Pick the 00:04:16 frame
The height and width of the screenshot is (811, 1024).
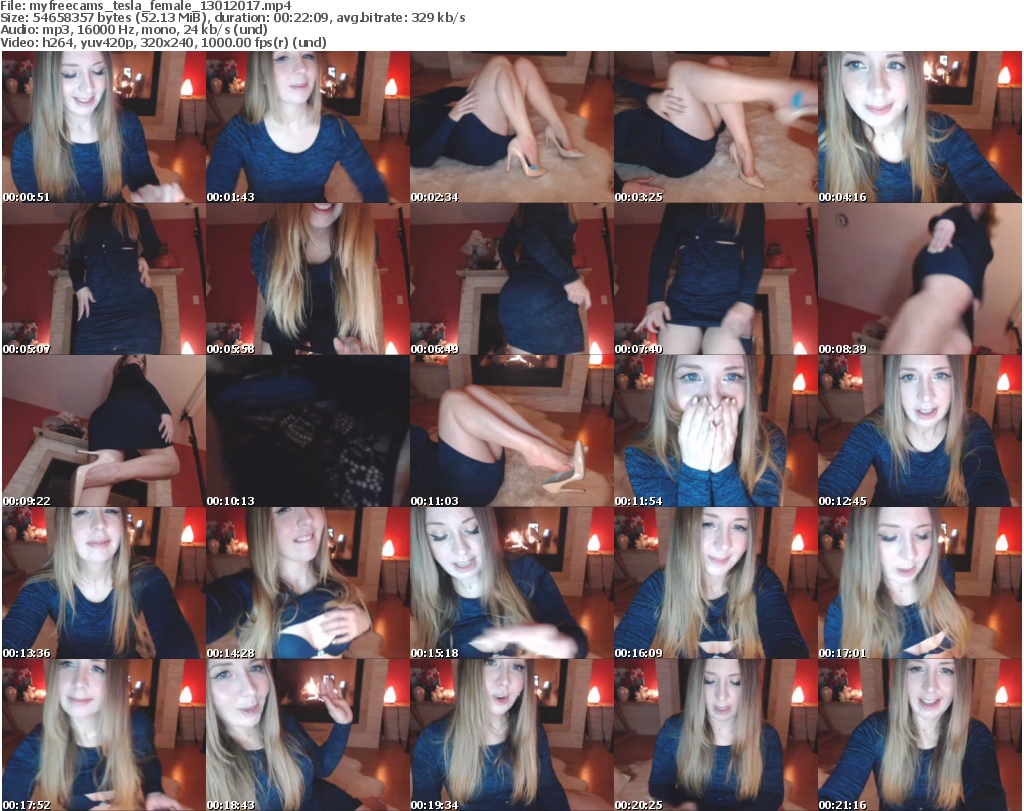coord(920,127)
